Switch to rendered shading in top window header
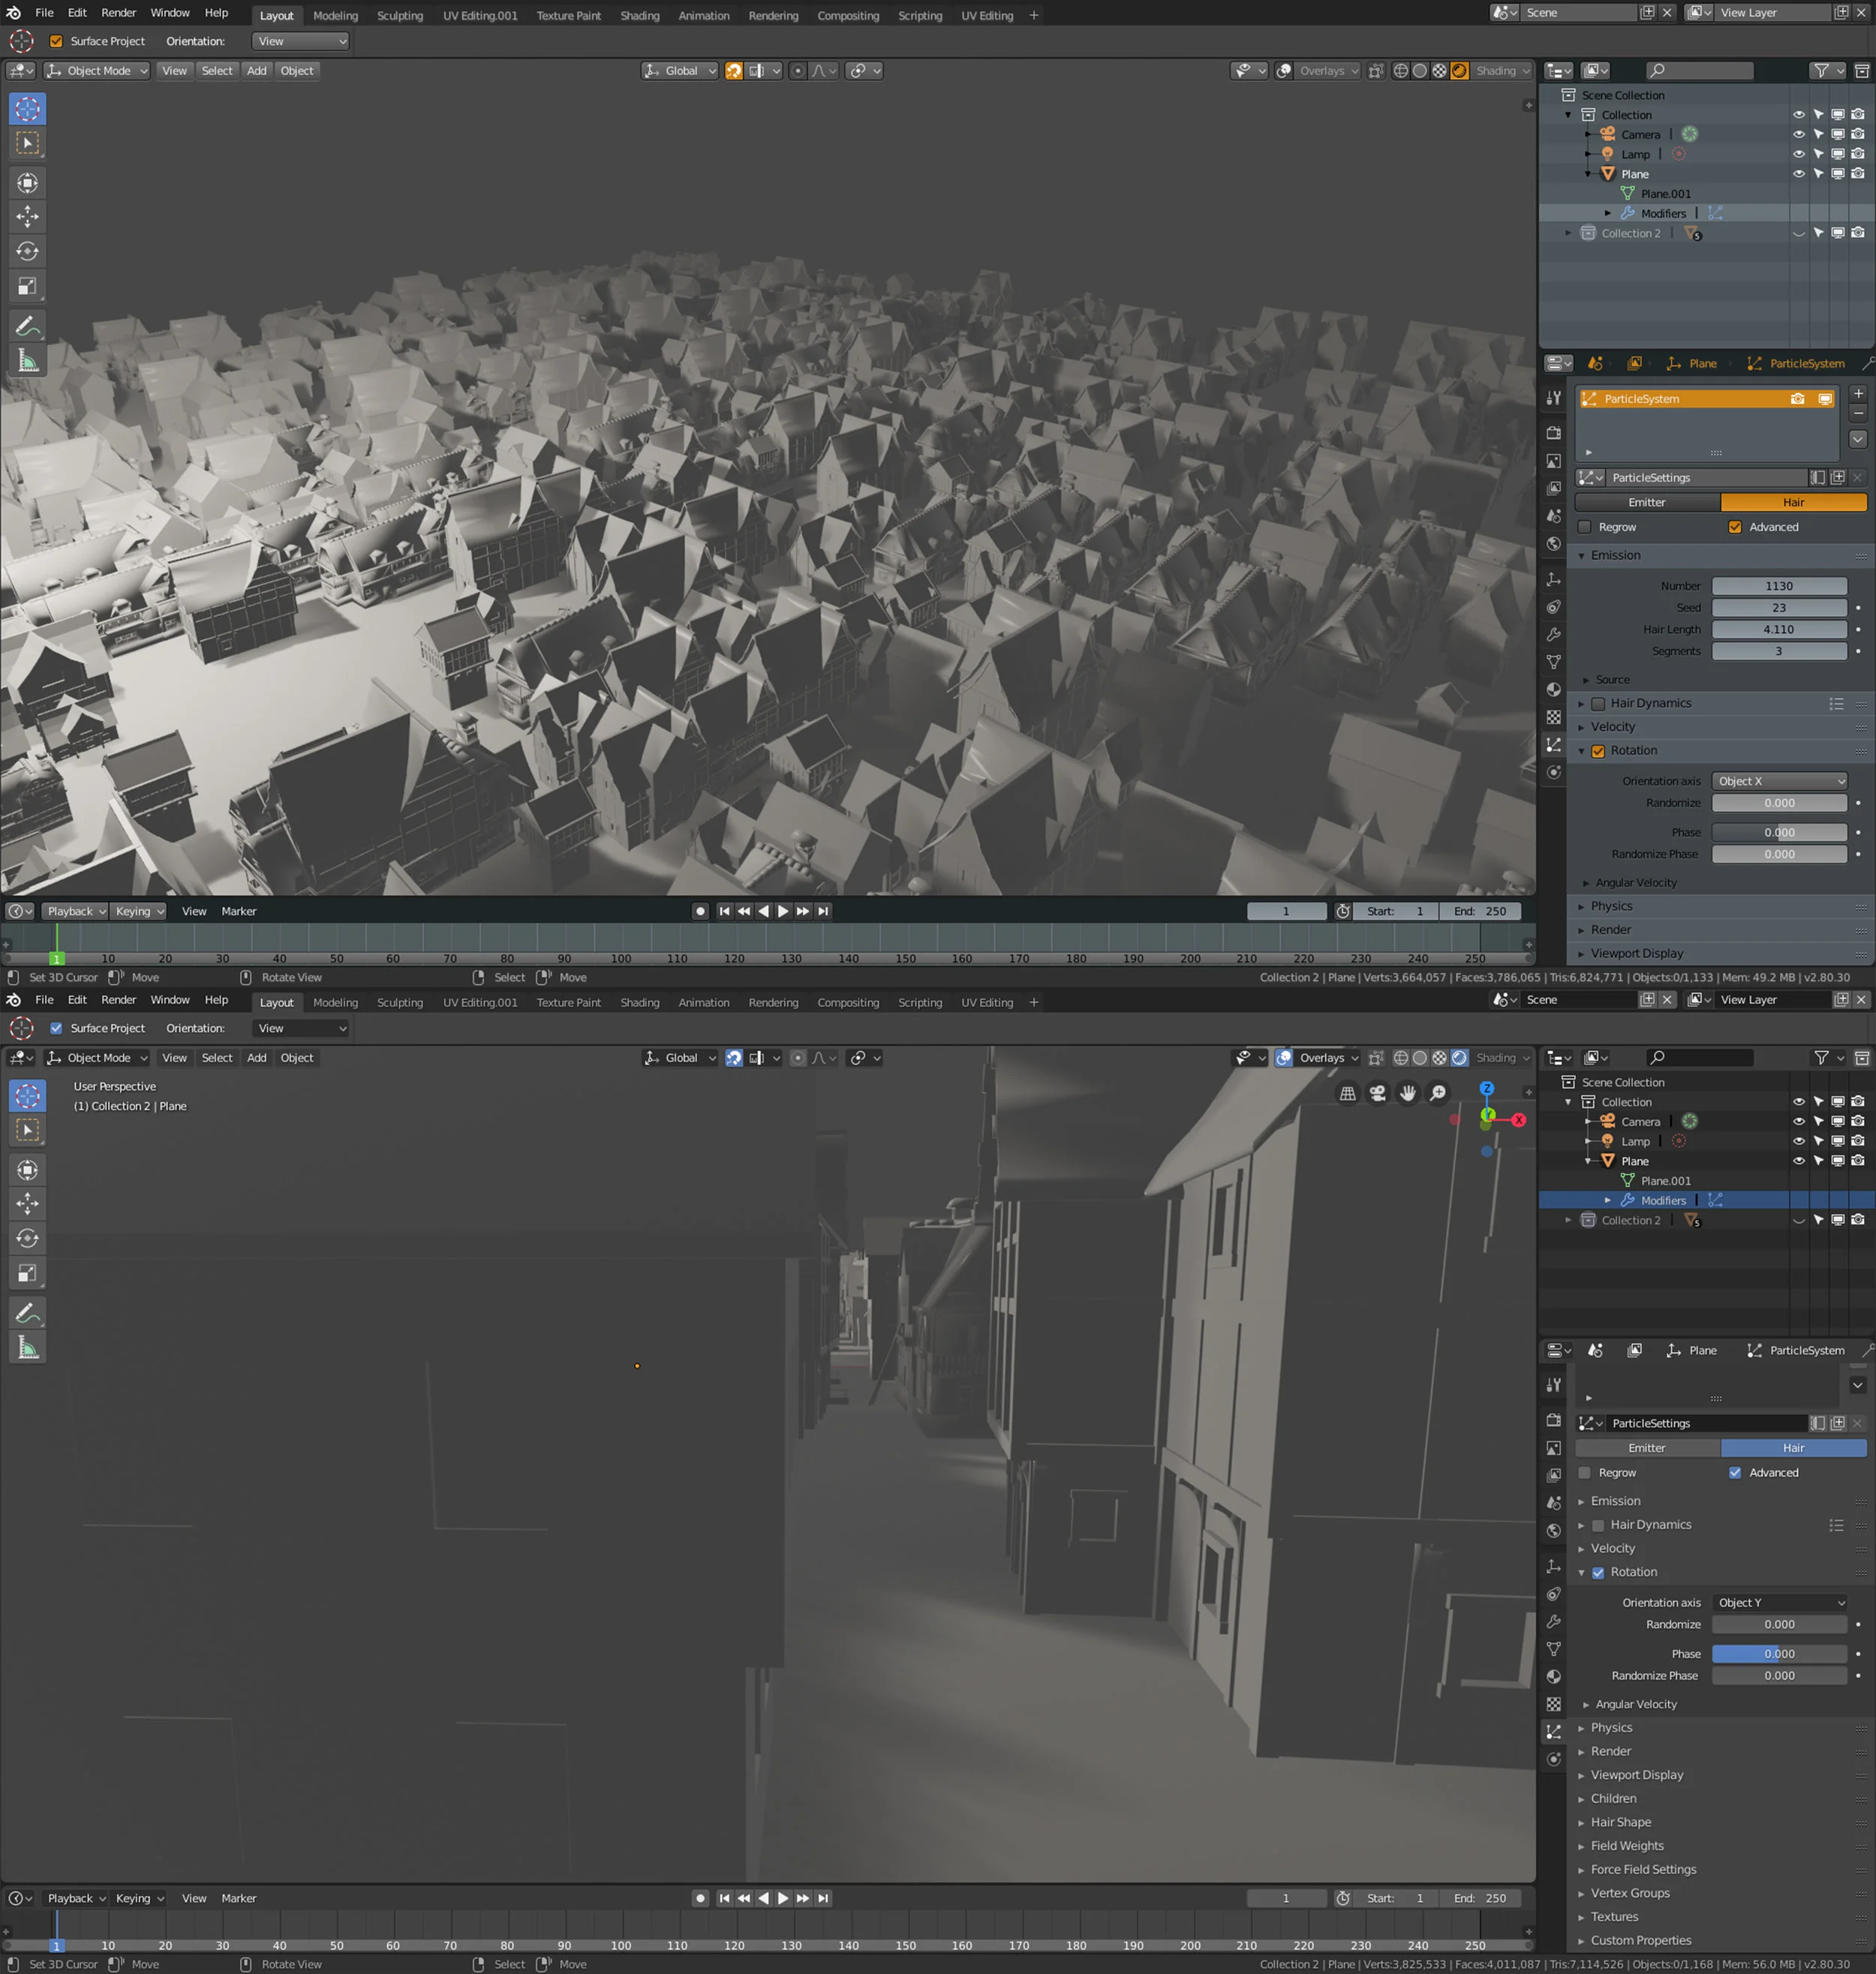1876x1974 pixels. tap(1459, 71)
